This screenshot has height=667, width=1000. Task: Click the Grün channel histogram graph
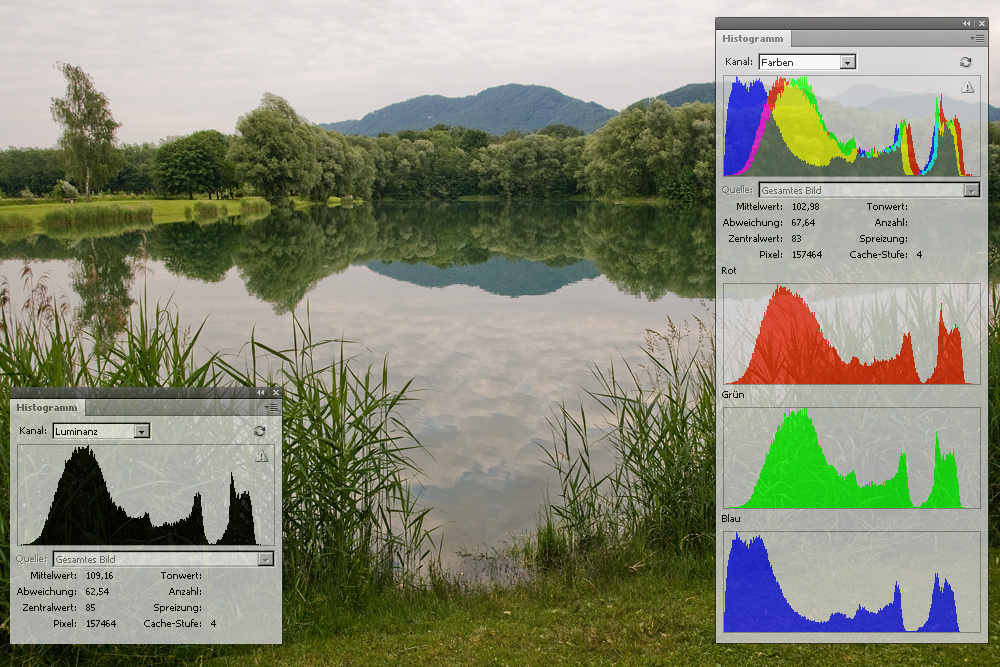coord(852,458)
